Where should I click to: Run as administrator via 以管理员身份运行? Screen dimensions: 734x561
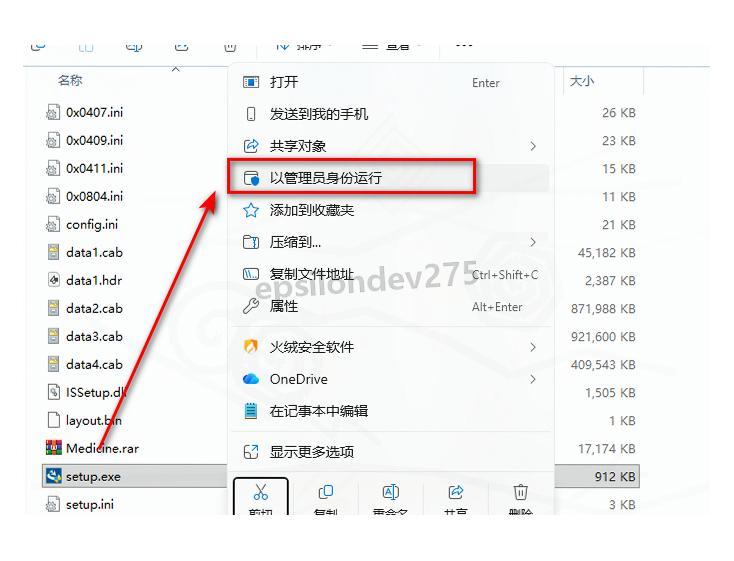390,178
